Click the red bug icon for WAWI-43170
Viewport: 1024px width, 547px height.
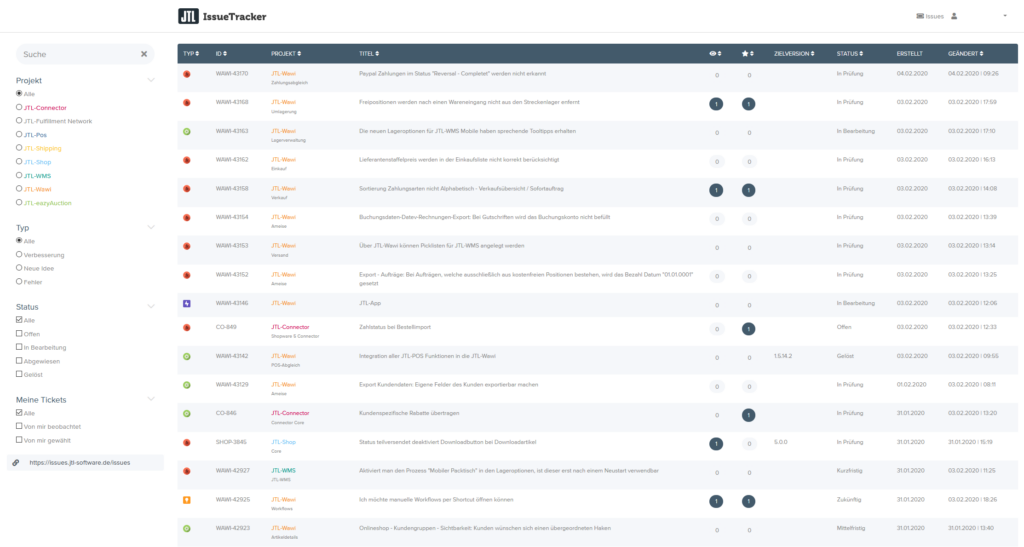(x=187, y=74)
